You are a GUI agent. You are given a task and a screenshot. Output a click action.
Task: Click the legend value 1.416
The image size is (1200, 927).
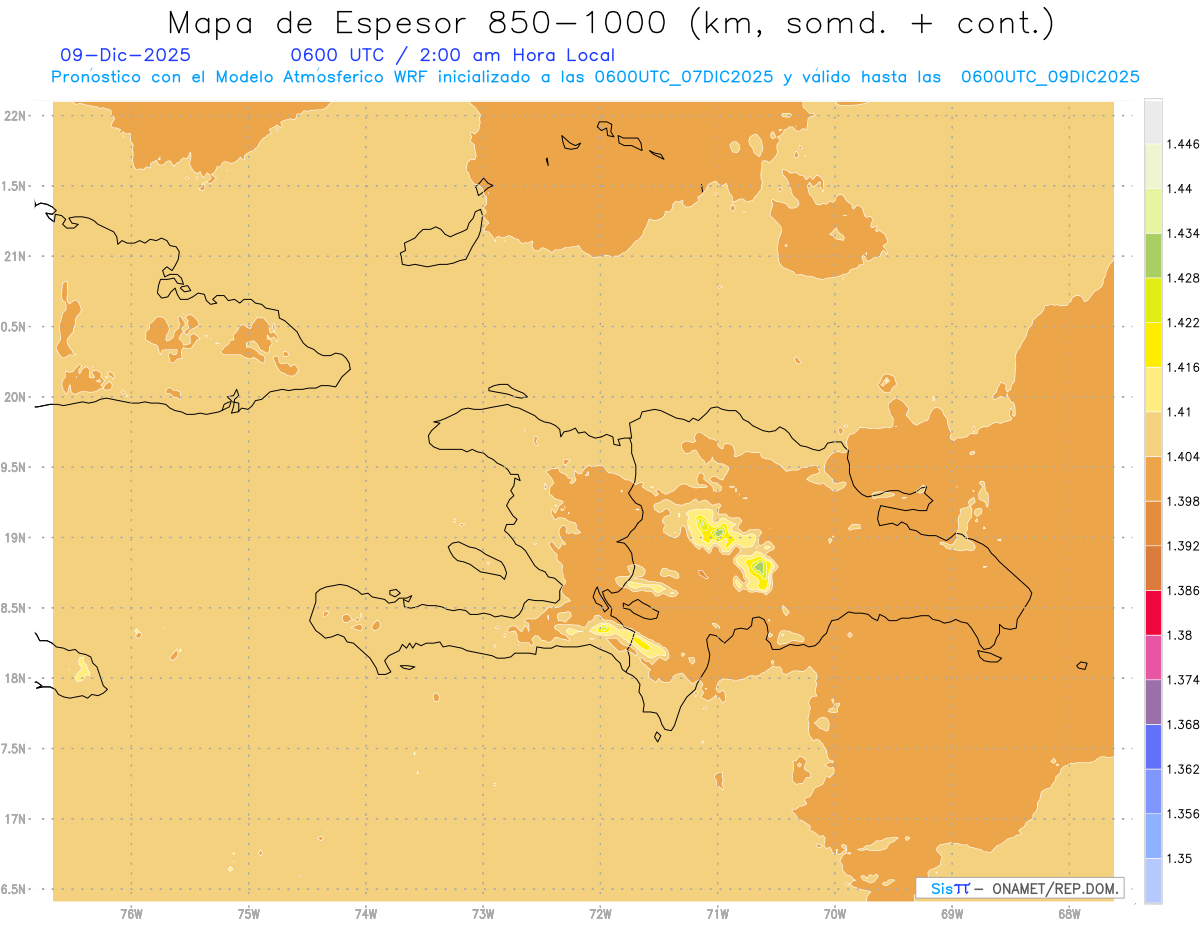pos(1182,367)
